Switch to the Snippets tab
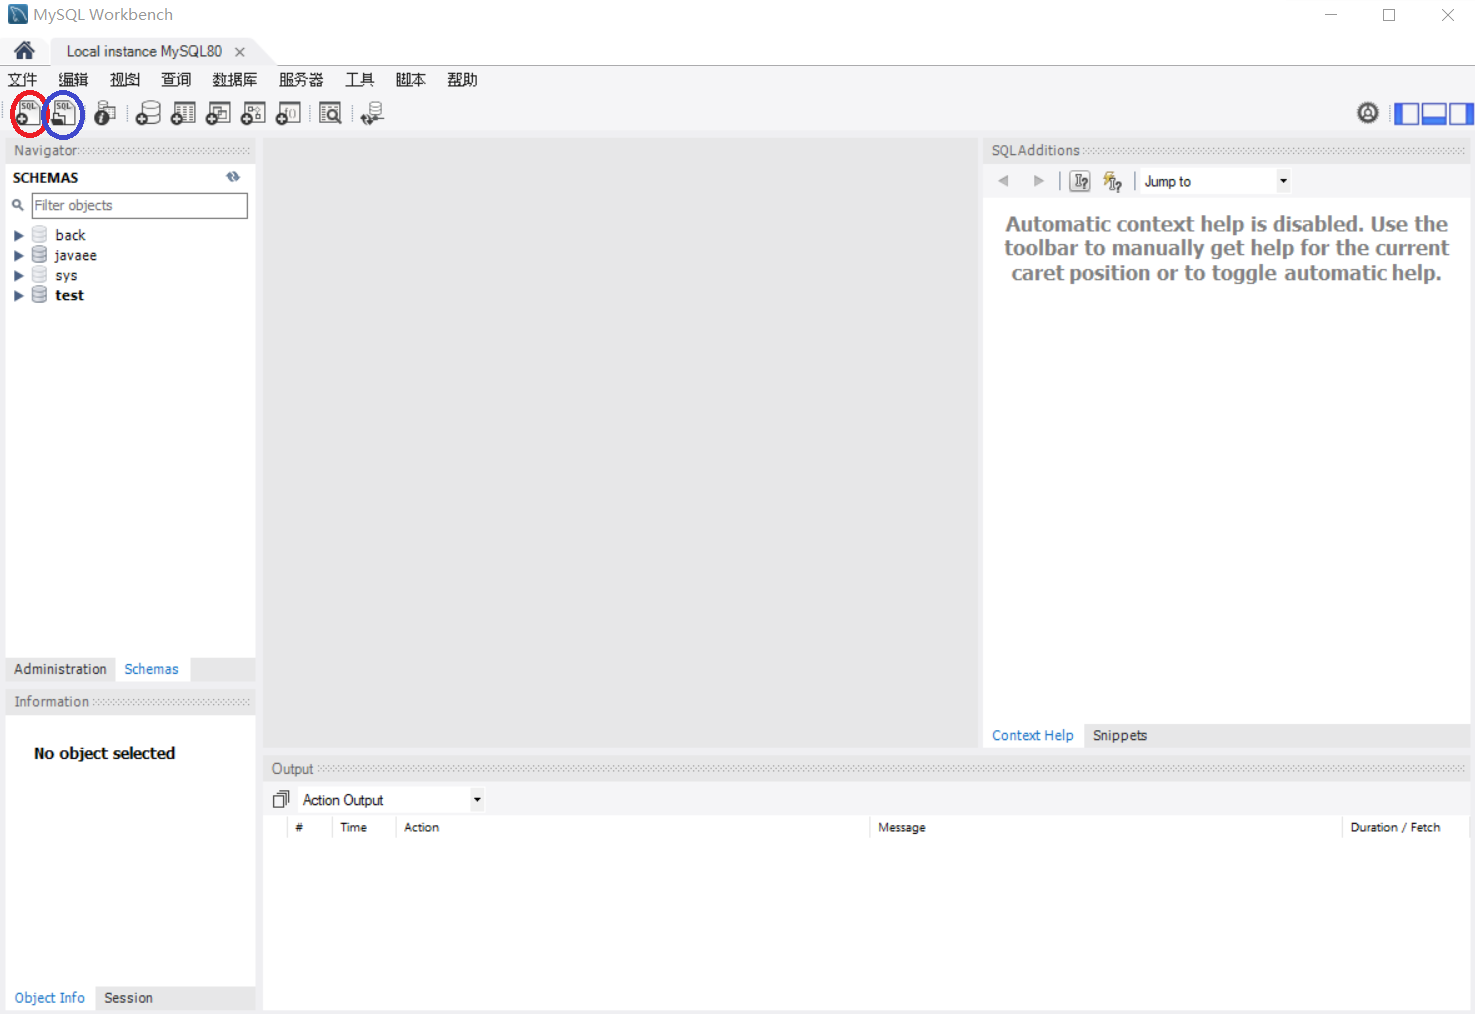The height and width of the screenshot is (1014, 1475). pyautogui.click(x=1120, y=735)
